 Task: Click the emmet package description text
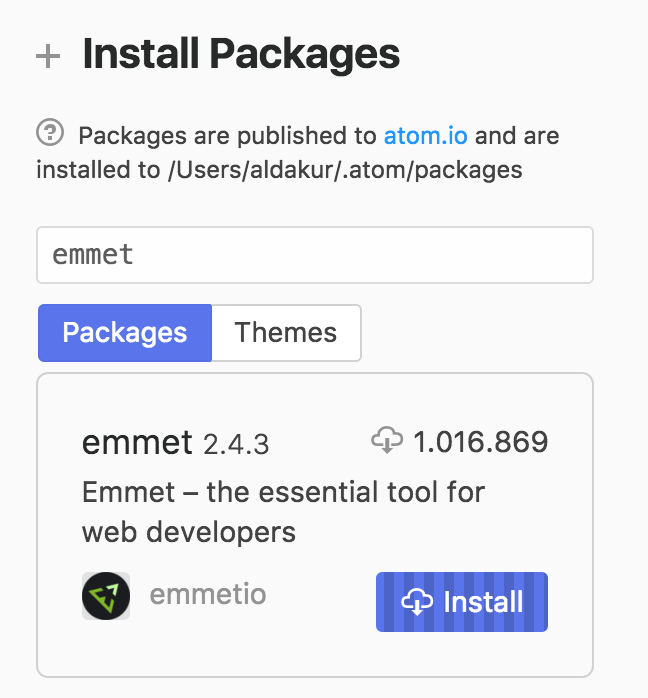(283, 511)
